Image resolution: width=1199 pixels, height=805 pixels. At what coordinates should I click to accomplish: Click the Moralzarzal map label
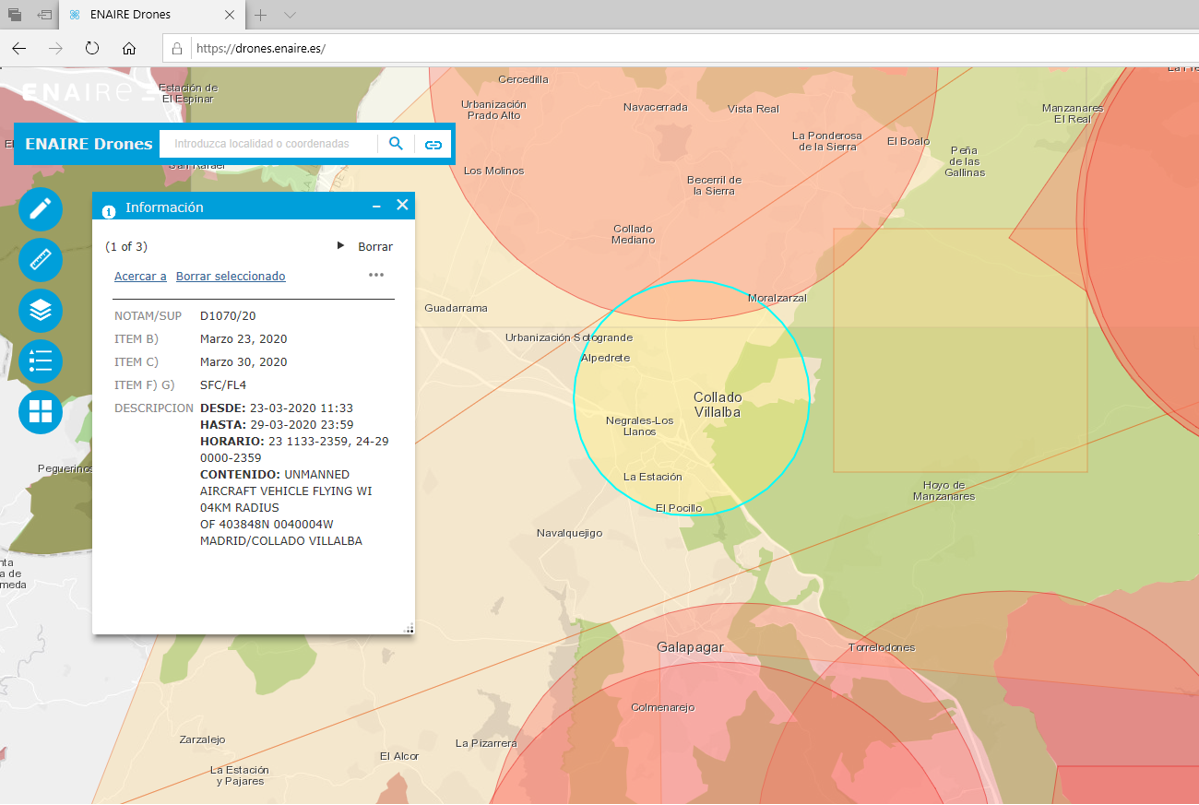point(777,298)
